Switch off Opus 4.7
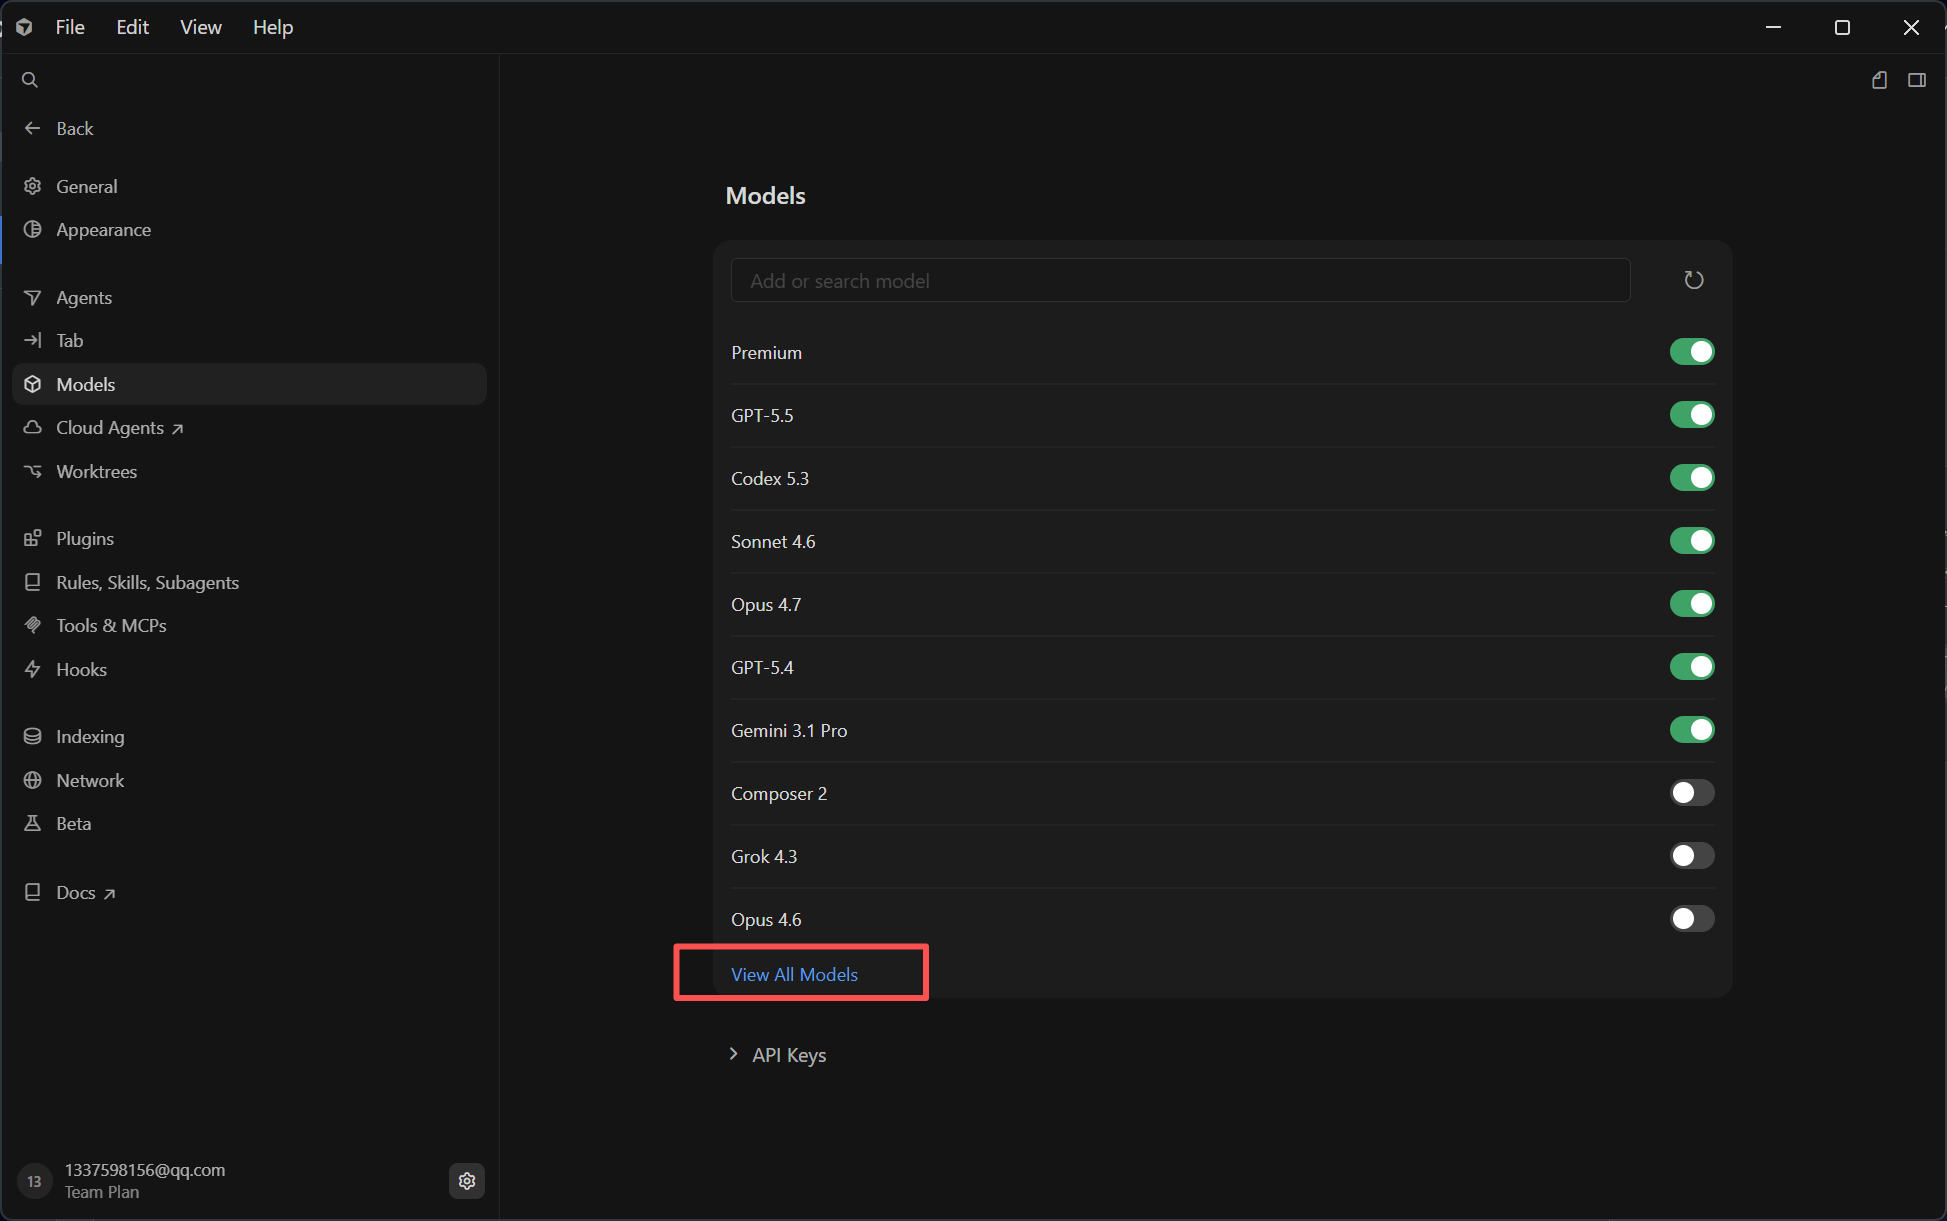 pyautogui.click(x=1692, y=604)
